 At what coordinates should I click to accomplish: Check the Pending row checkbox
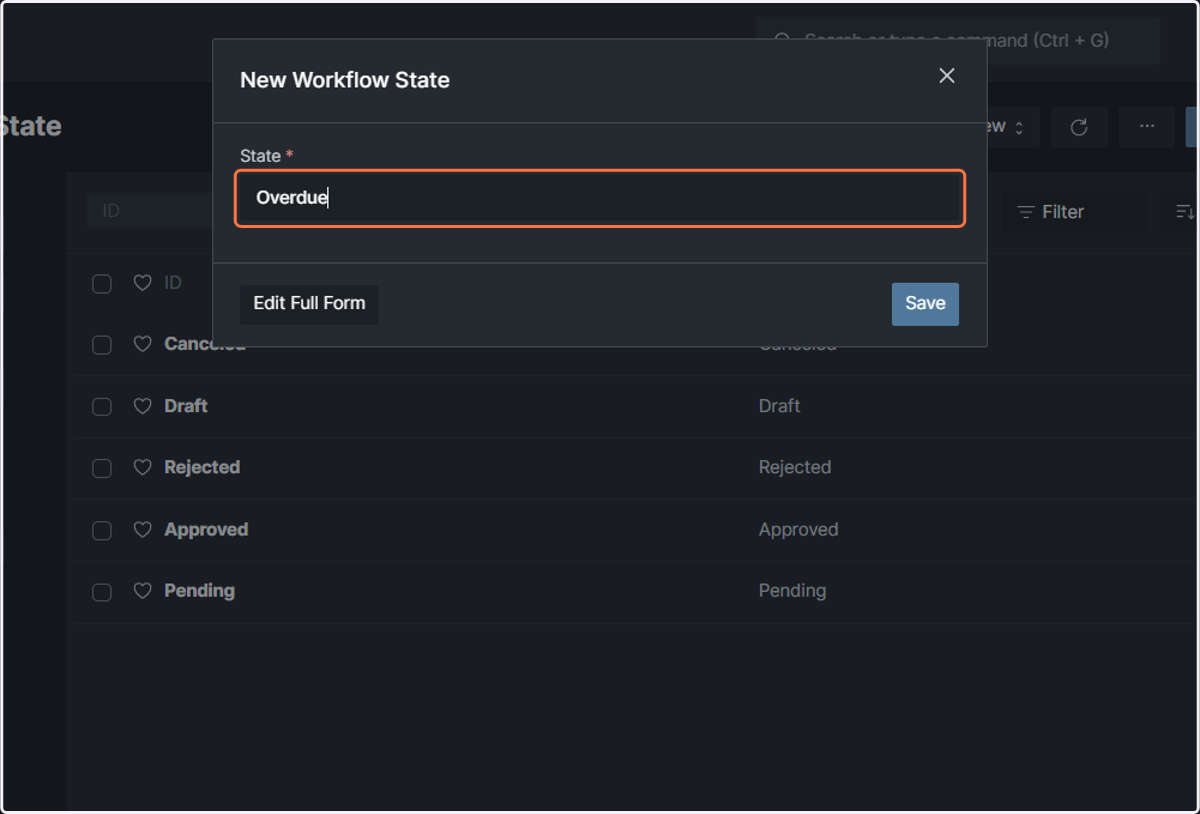click(102, 592)
